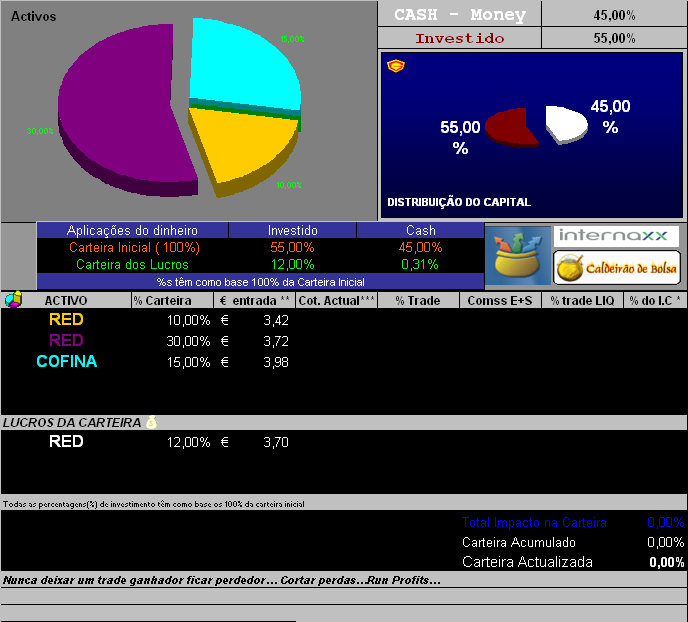Screen dimensions: 688x622
Task: Click the orange 45,00% Cash value
Action: pyautogui.click(x=420, y=247)
